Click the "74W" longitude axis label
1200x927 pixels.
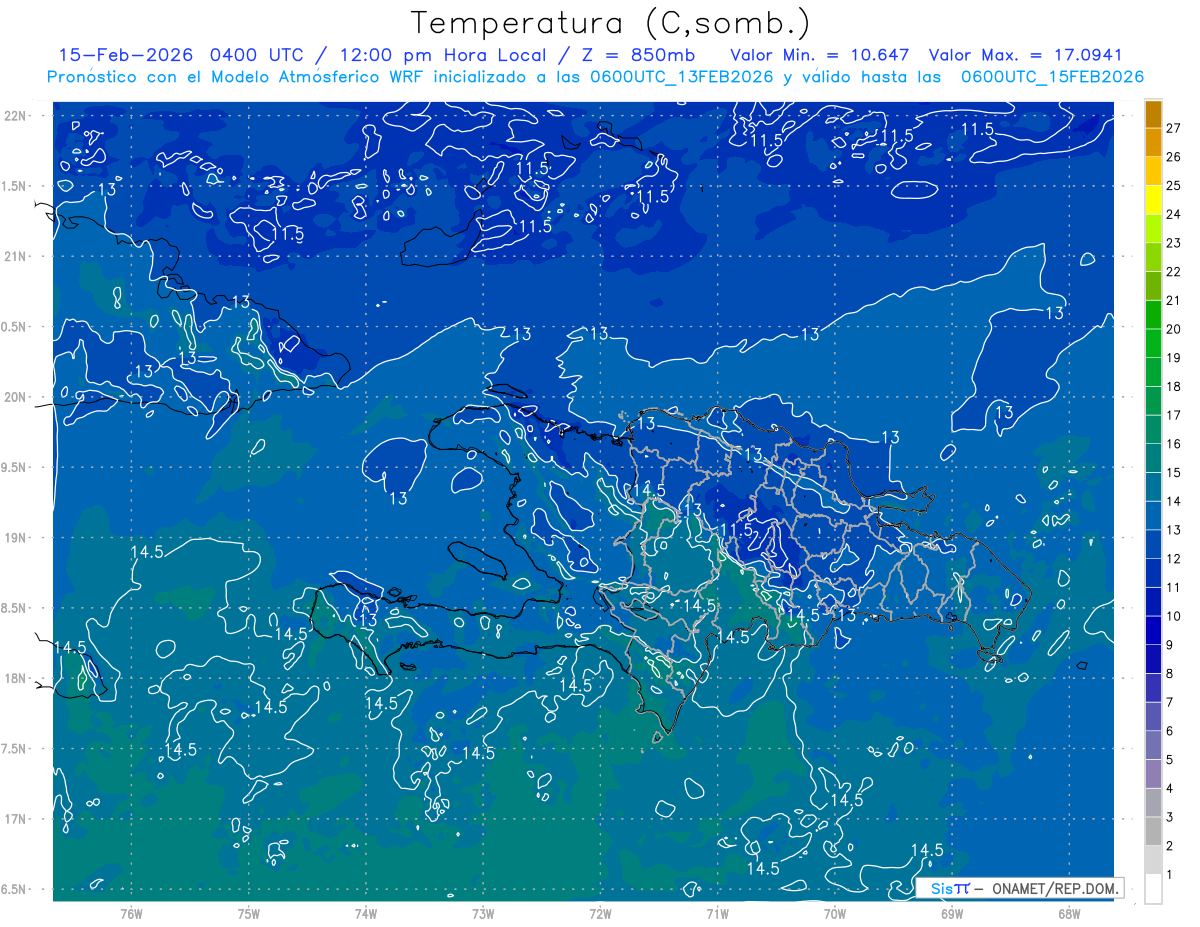tap(366, 913)
